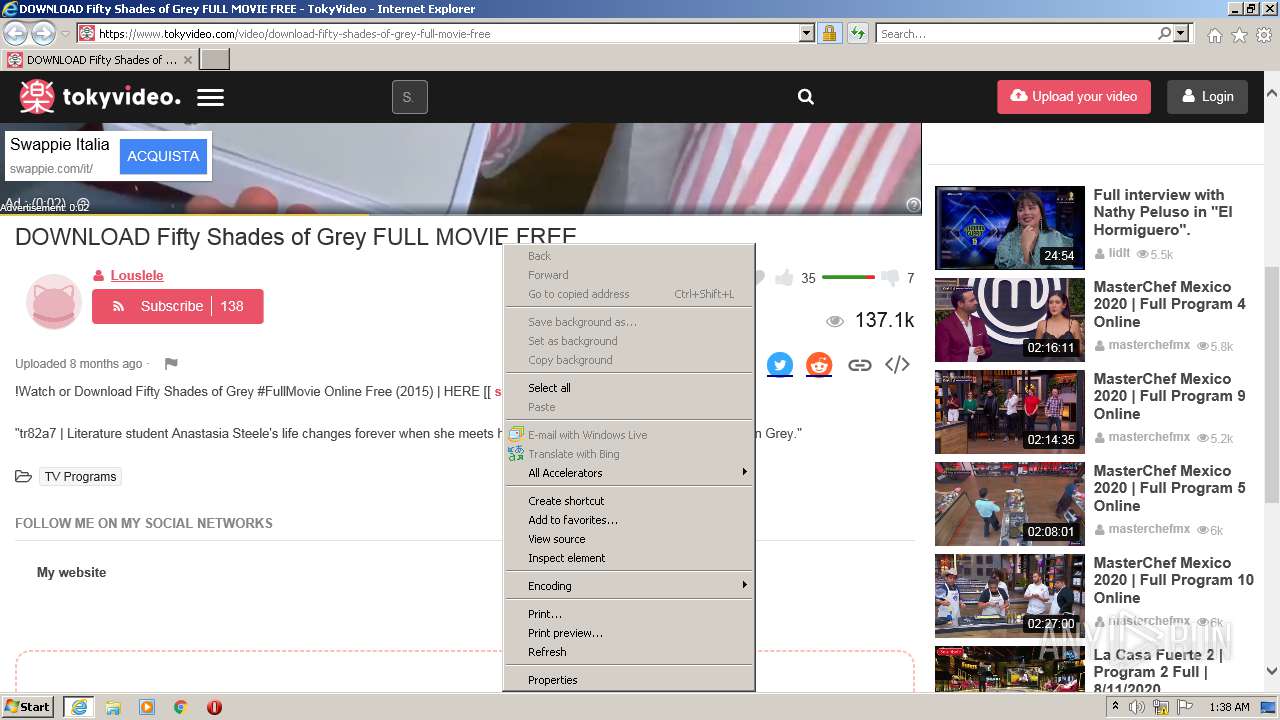Click Internet Explorer taskbar icon
Screen dimensions: 1280x720
[x=79, y=707]
